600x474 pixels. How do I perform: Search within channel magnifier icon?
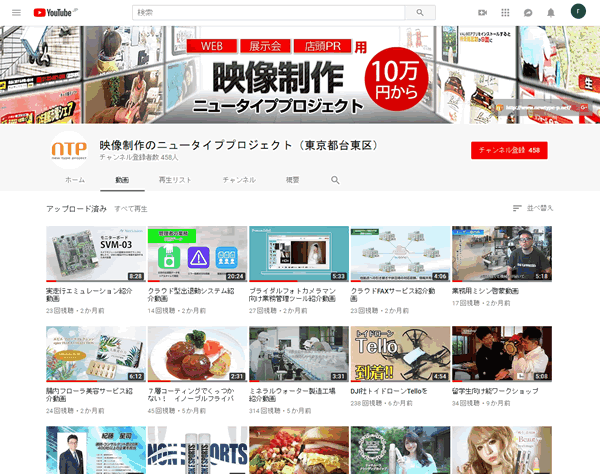click(335, 180)
